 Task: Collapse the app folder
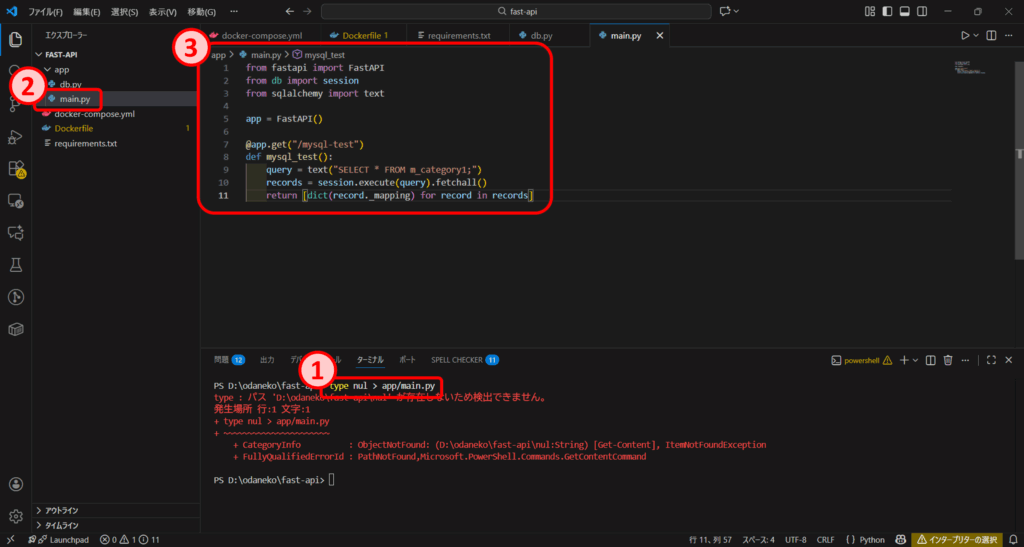(61, 70)
